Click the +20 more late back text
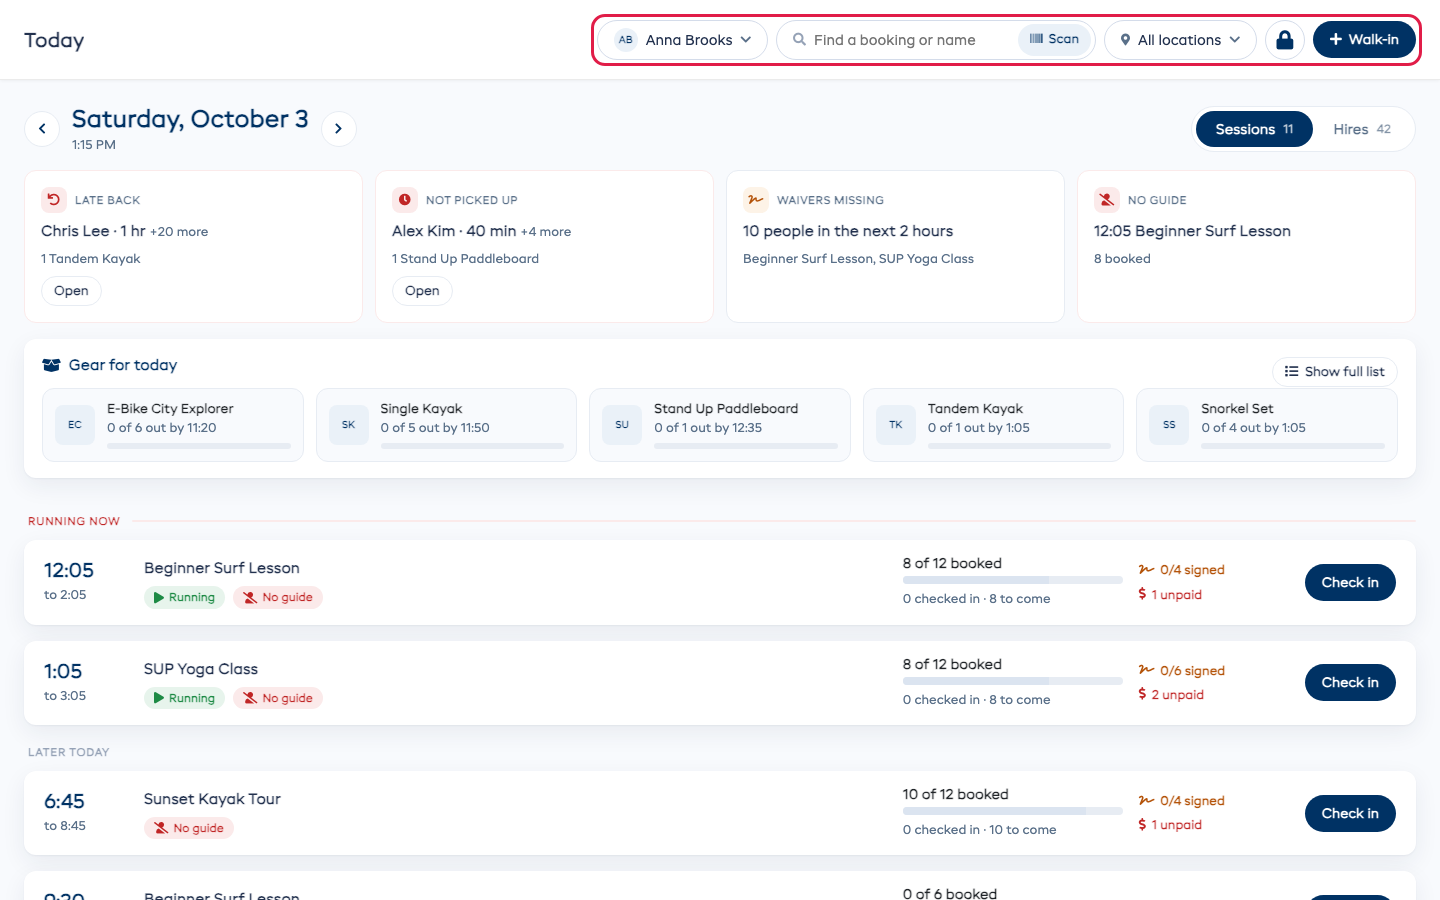This screenshot has height=900, width=1440. tap(179, 232)
